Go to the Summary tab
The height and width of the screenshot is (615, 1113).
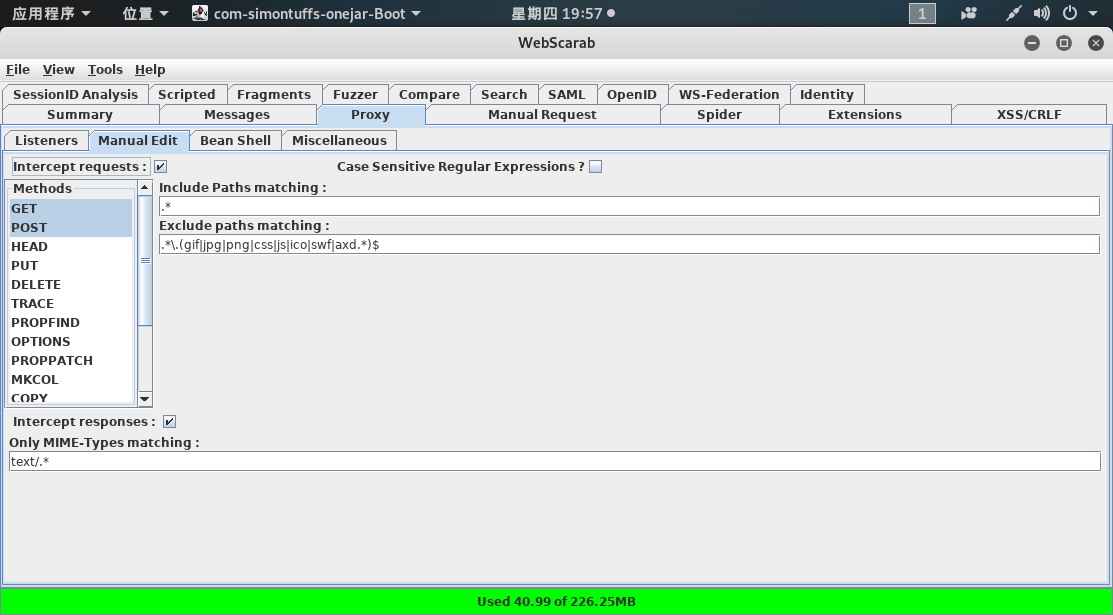[80, 114]
